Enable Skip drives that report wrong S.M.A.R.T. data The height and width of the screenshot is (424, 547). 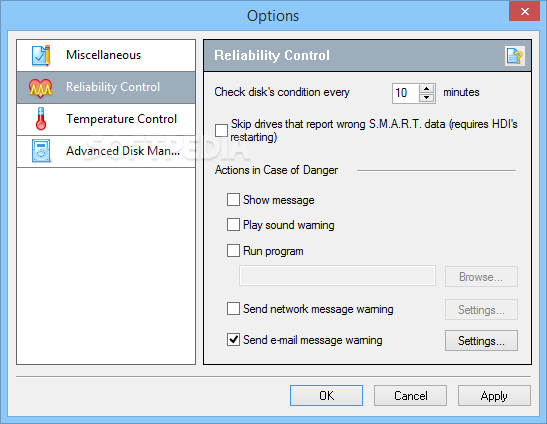[221, 131]
